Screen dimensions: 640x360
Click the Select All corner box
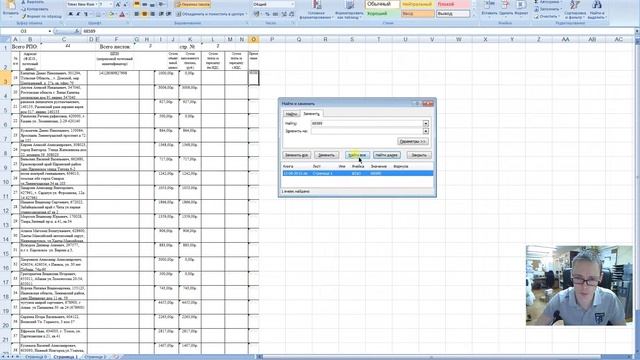(5, 40)
